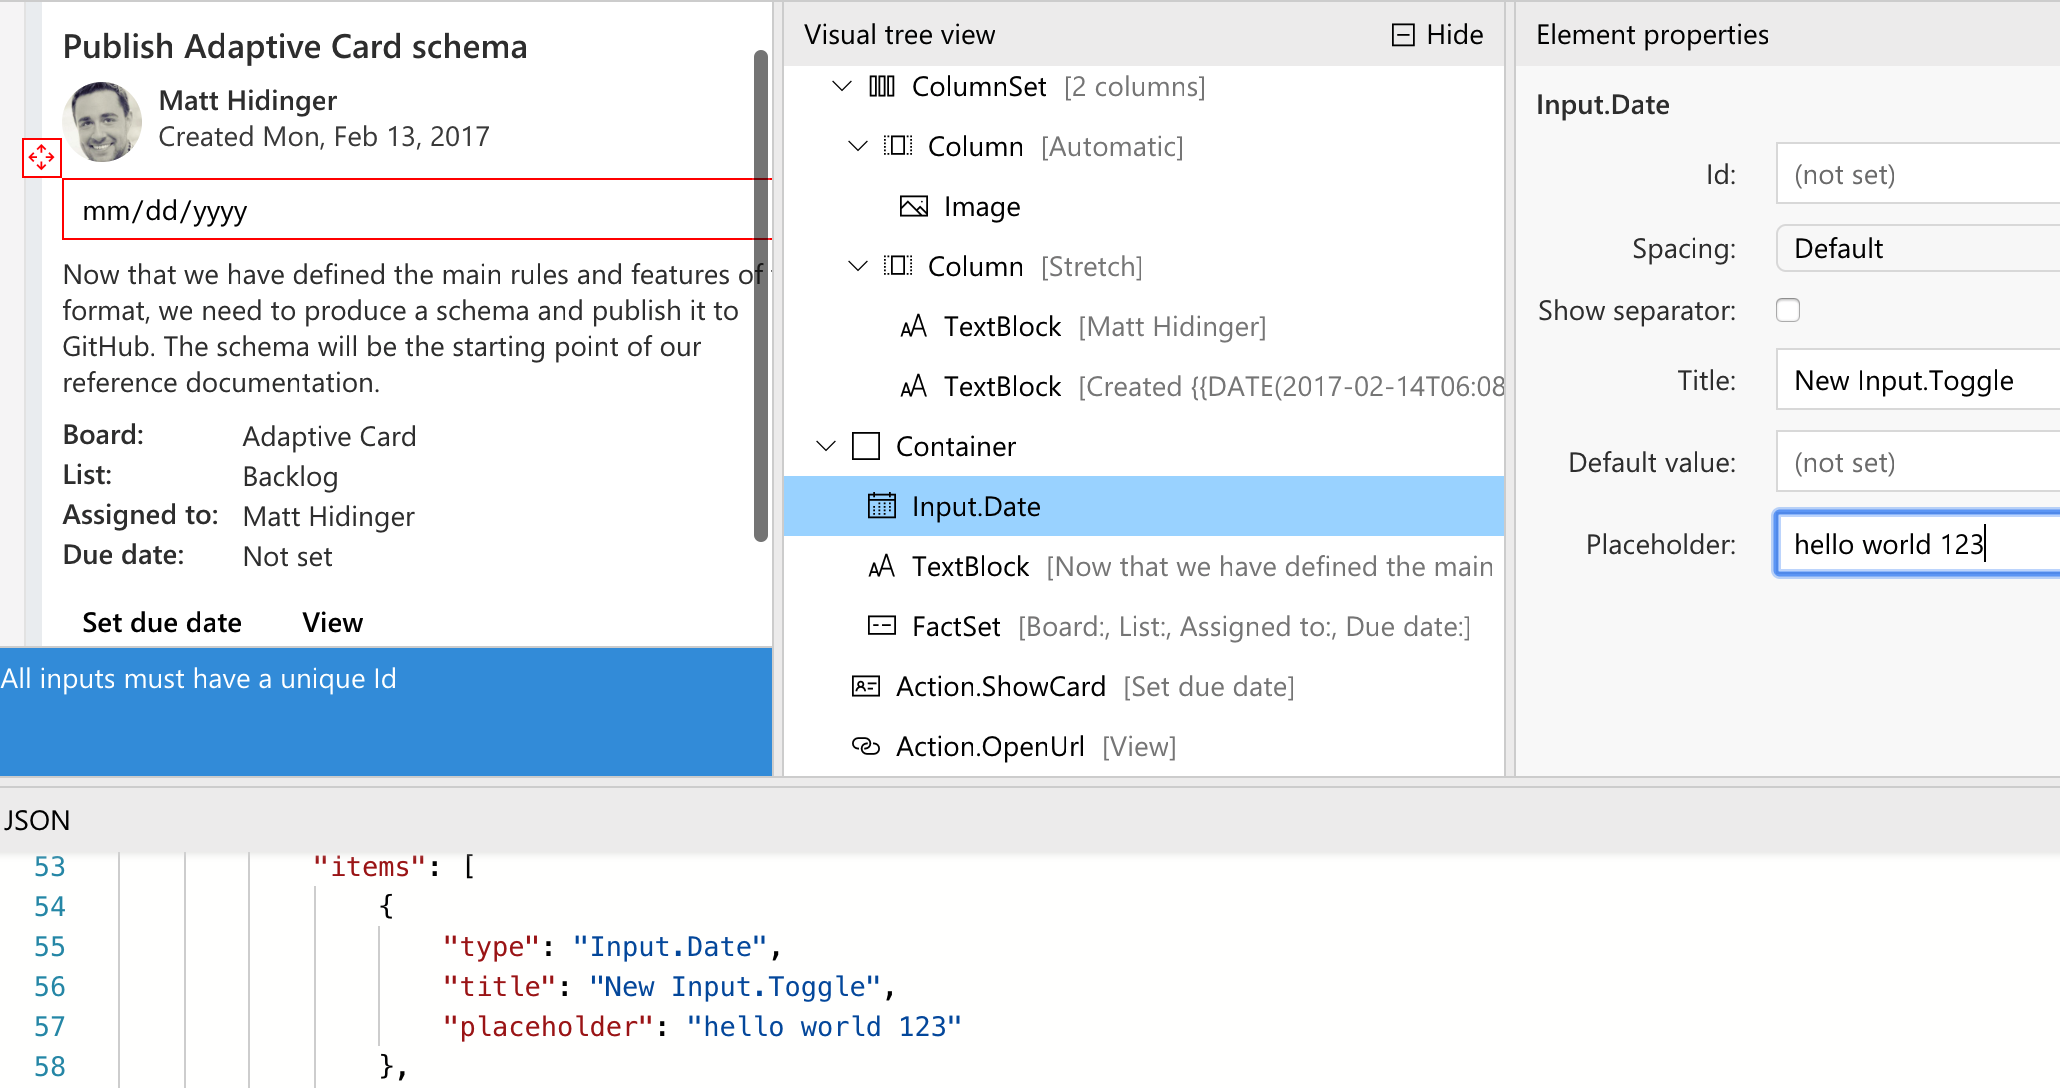Enable the Show separator checkbox
Image resolution: width=2060 pixels, height=1088 pixels.
[1788, 310]
